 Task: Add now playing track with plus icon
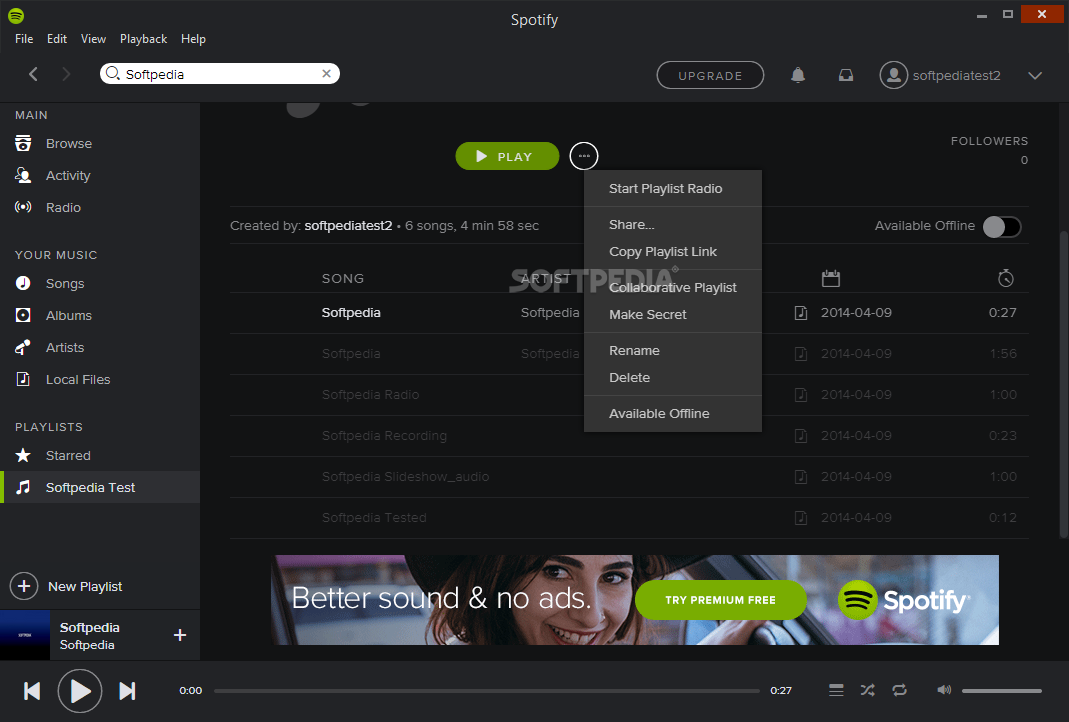pyautogui.click(x=180, y=635)
